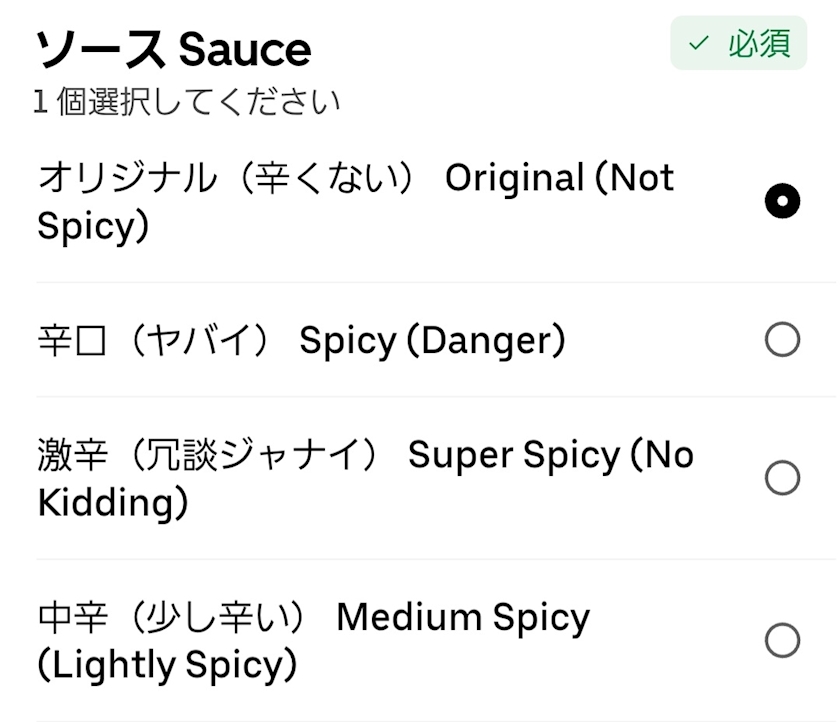840x722 pixels.
Task: Pick the Super Spicy (No Kidding) radio button
Action: click(x=782, y=478)
